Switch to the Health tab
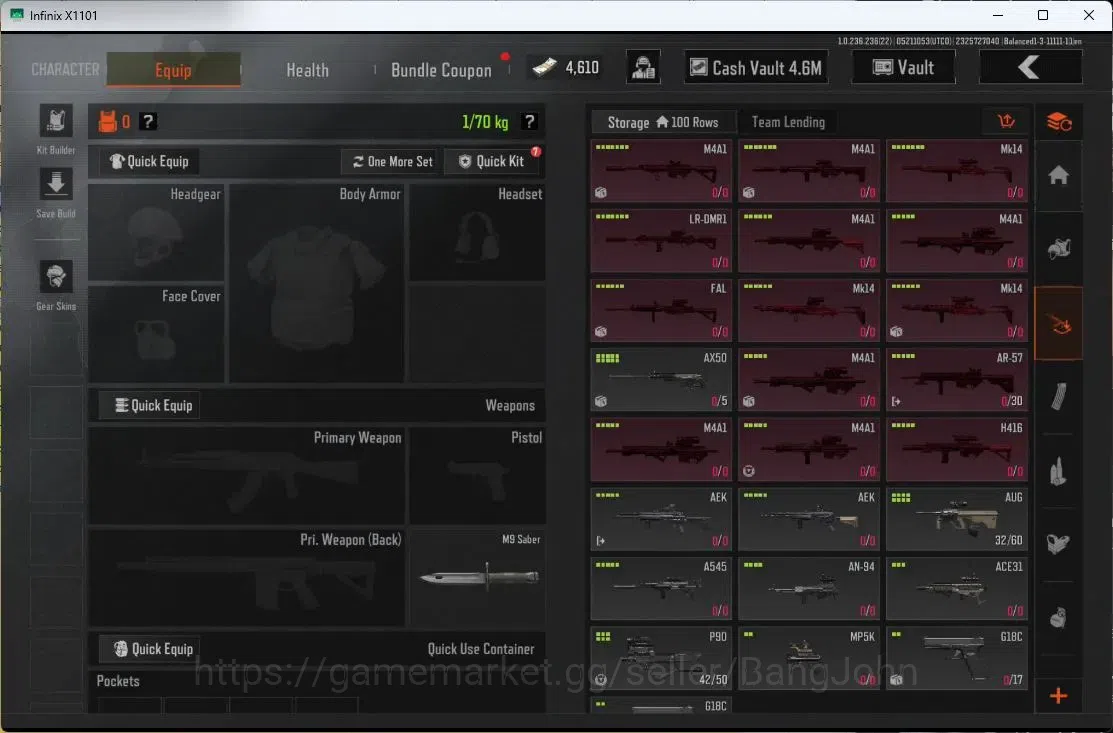The image size is (1113, 733). click(x=307, y=70)
